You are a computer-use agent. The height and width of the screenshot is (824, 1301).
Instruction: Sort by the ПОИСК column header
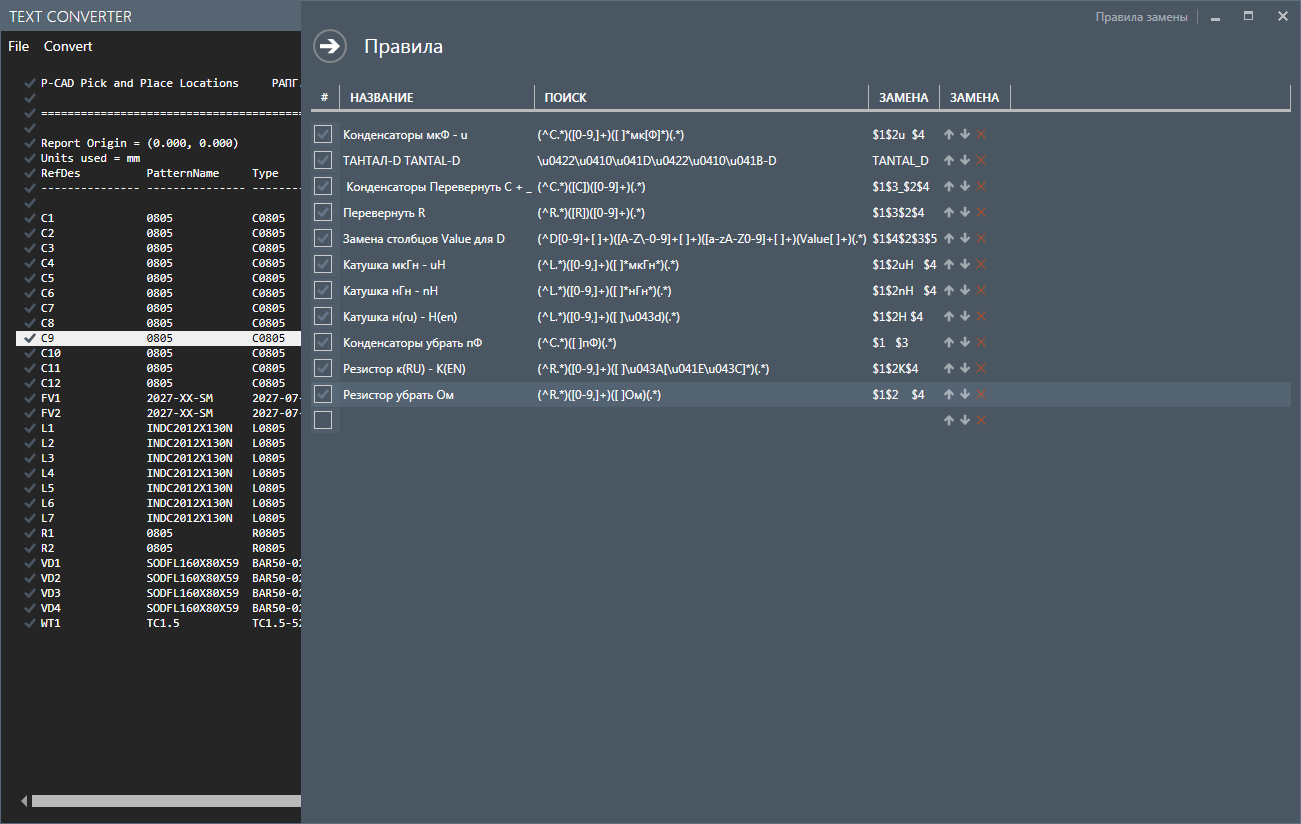pos(701,97)
